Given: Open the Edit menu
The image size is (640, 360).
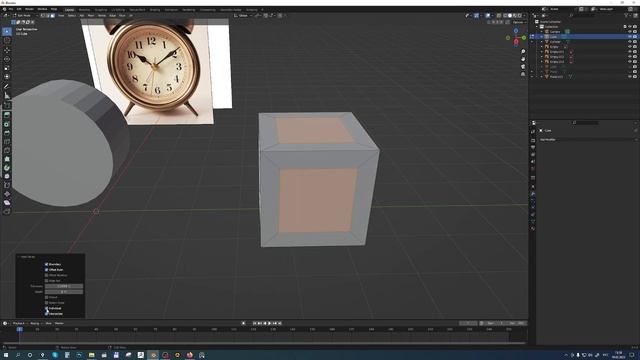Looking at the screenshot, I should 19,9.
